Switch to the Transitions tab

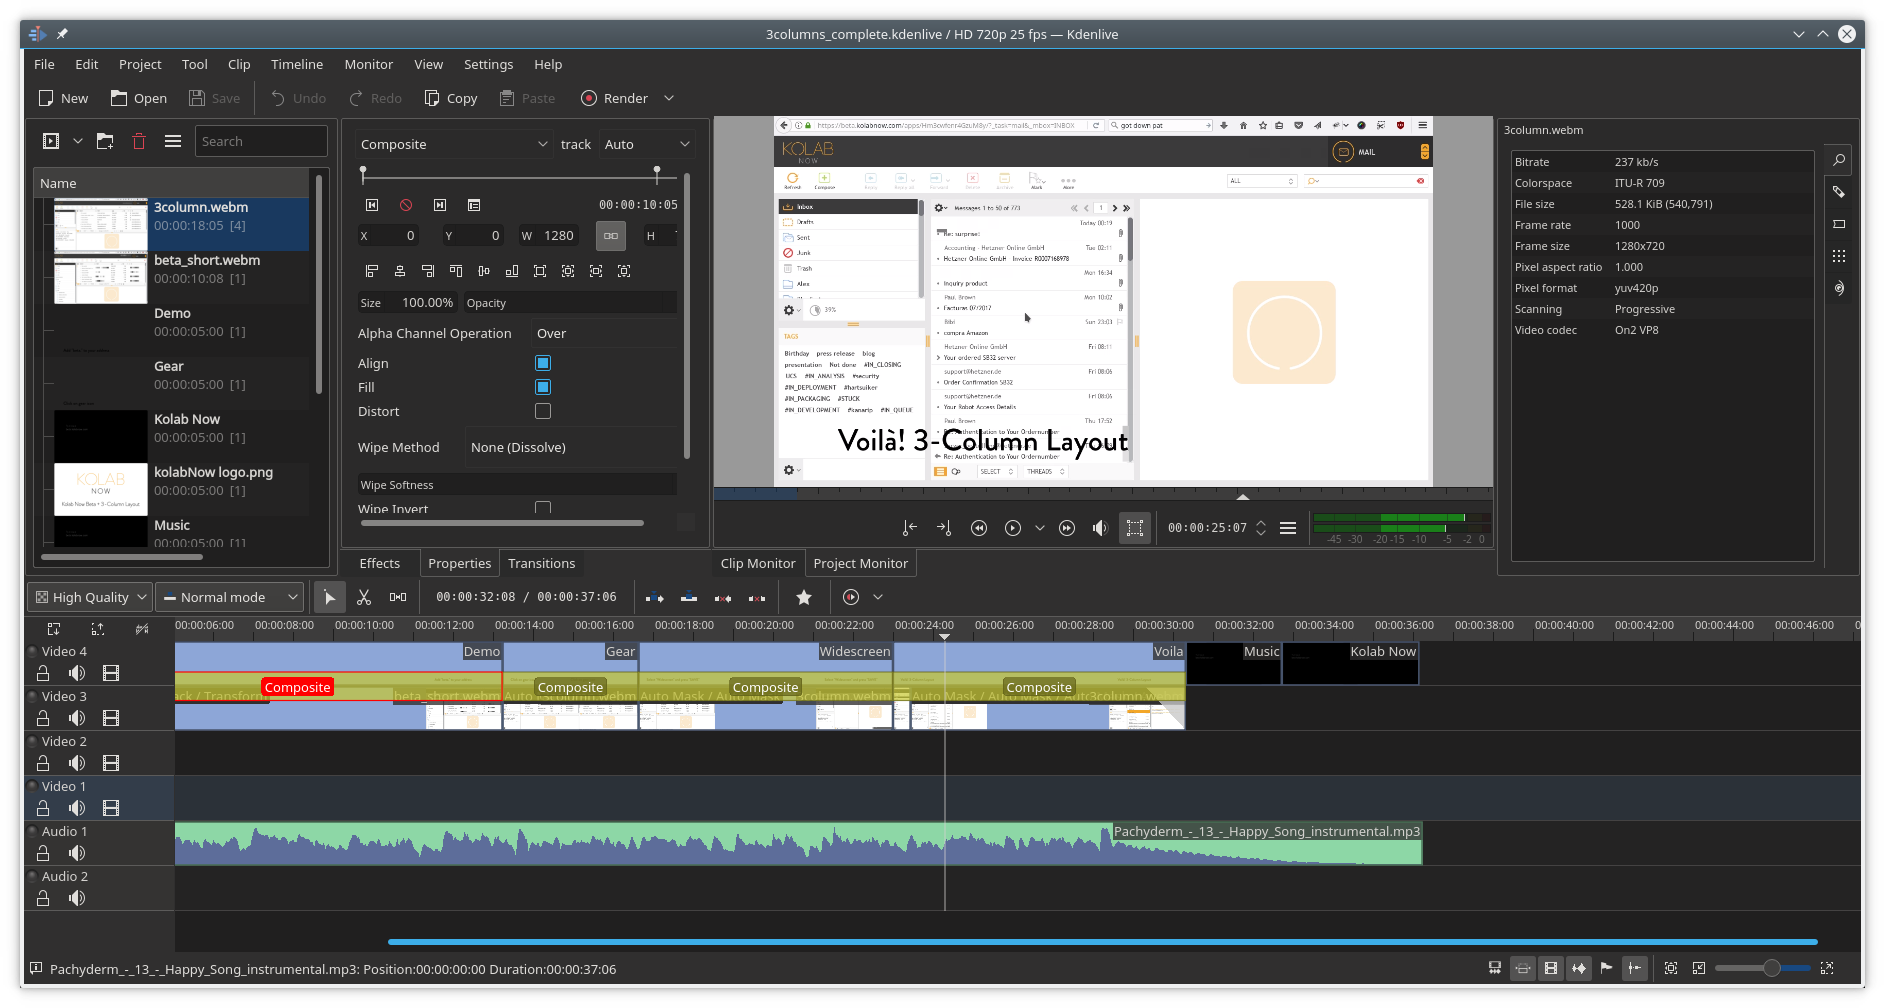pyautogui.click(x=542, y=563)
